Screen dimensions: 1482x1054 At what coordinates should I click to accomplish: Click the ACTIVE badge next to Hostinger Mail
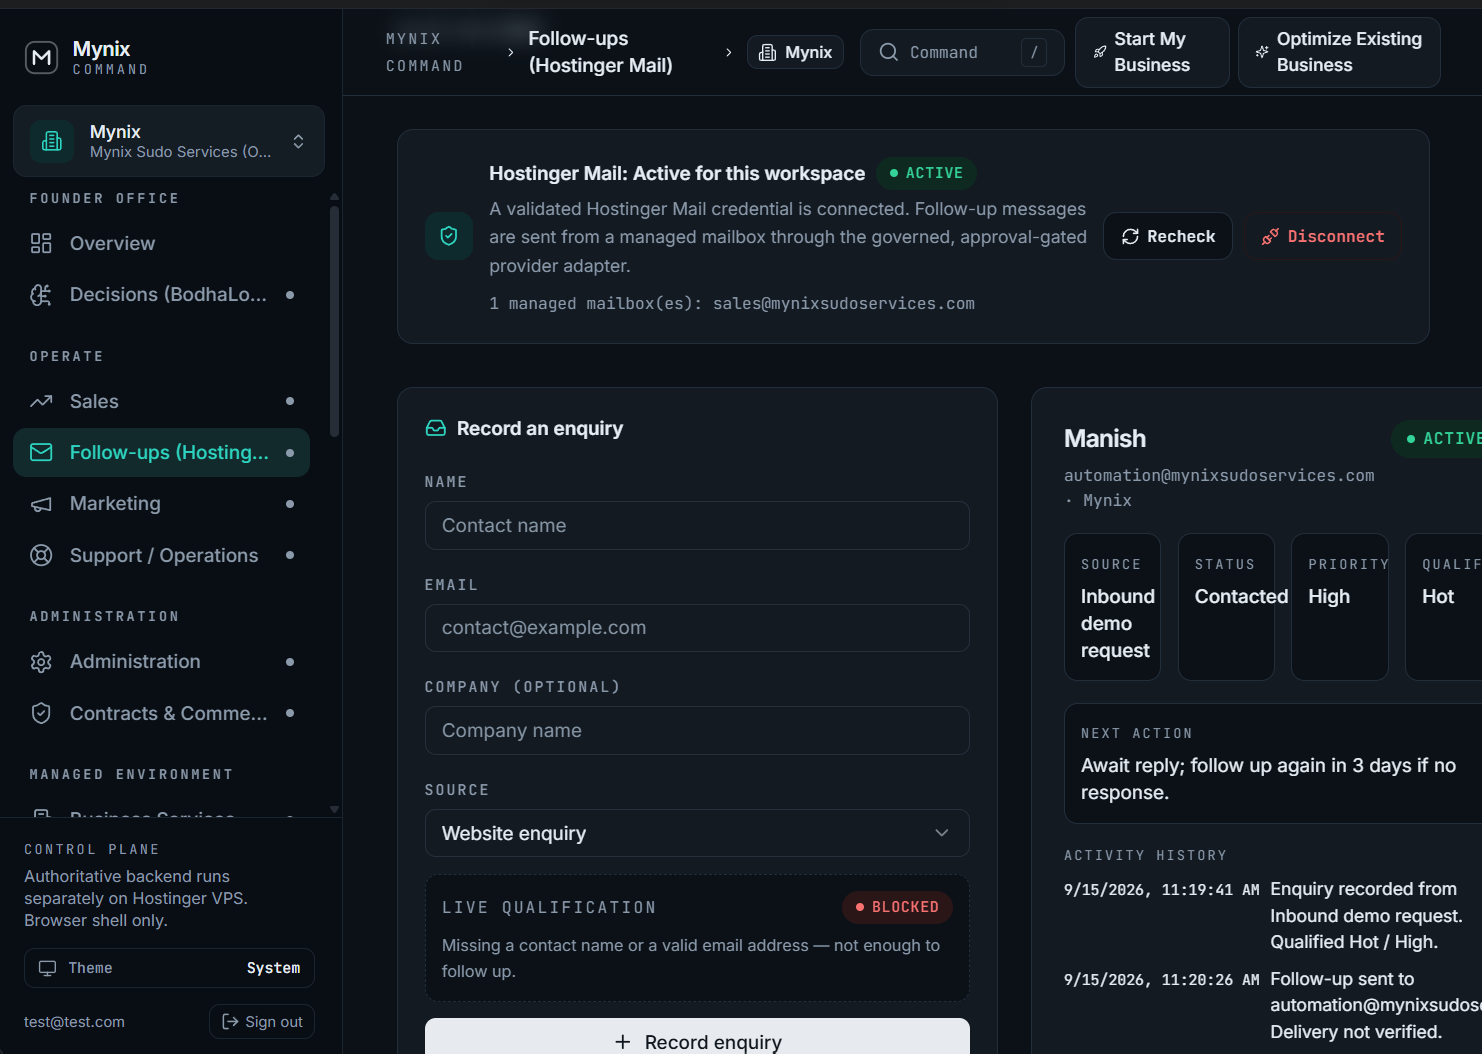point(926,173)
